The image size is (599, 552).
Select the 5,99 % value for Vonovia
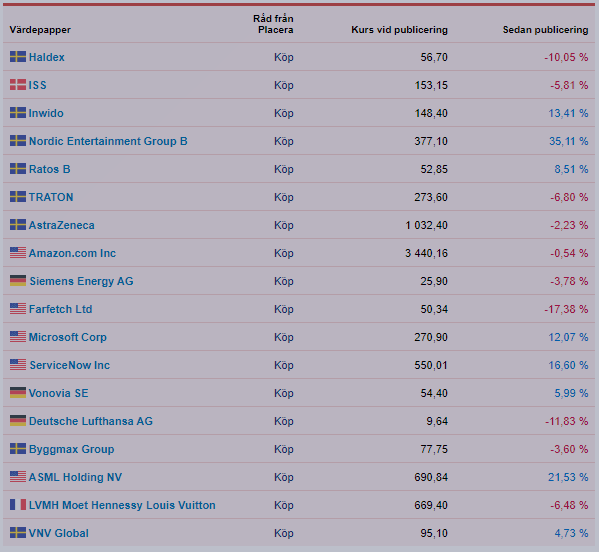(x=571, y=393)
